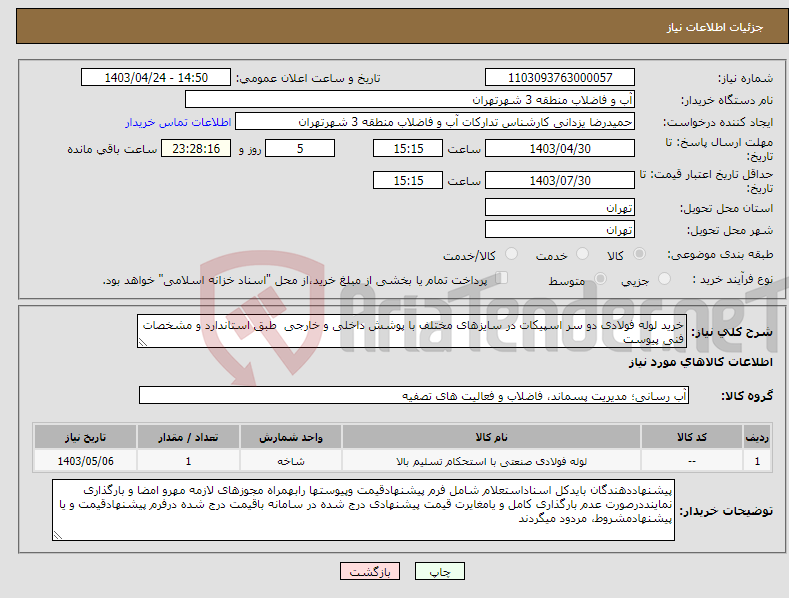
Task: Click the ساعت باقی مانده label
Action: coord(112,150)
